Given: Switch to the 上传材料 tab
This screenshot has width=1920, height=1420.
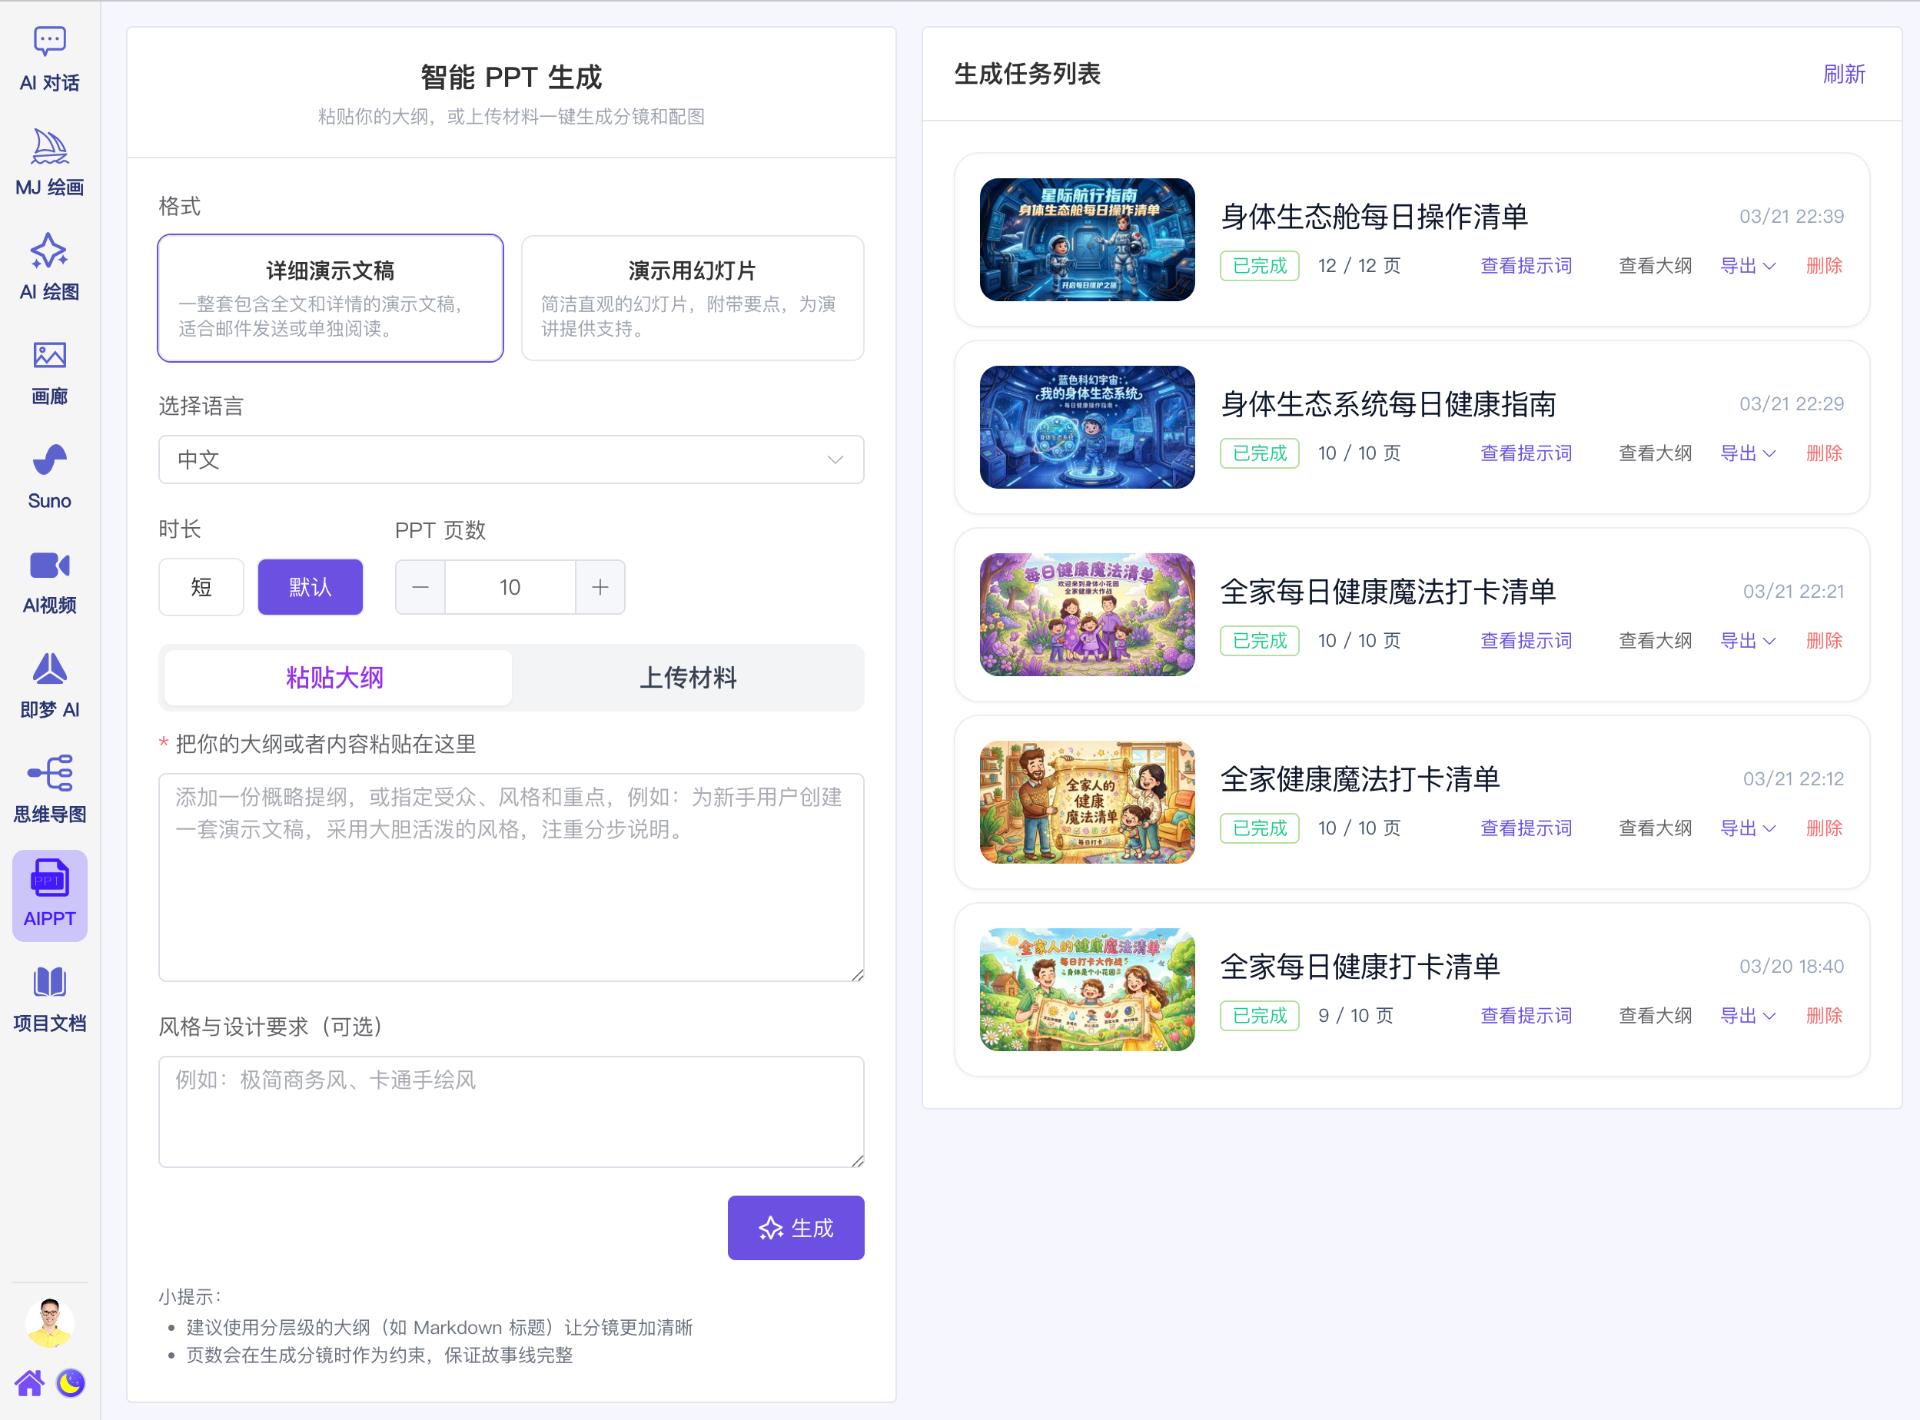Looking at the screenshot, I should (x=688, y=677).
